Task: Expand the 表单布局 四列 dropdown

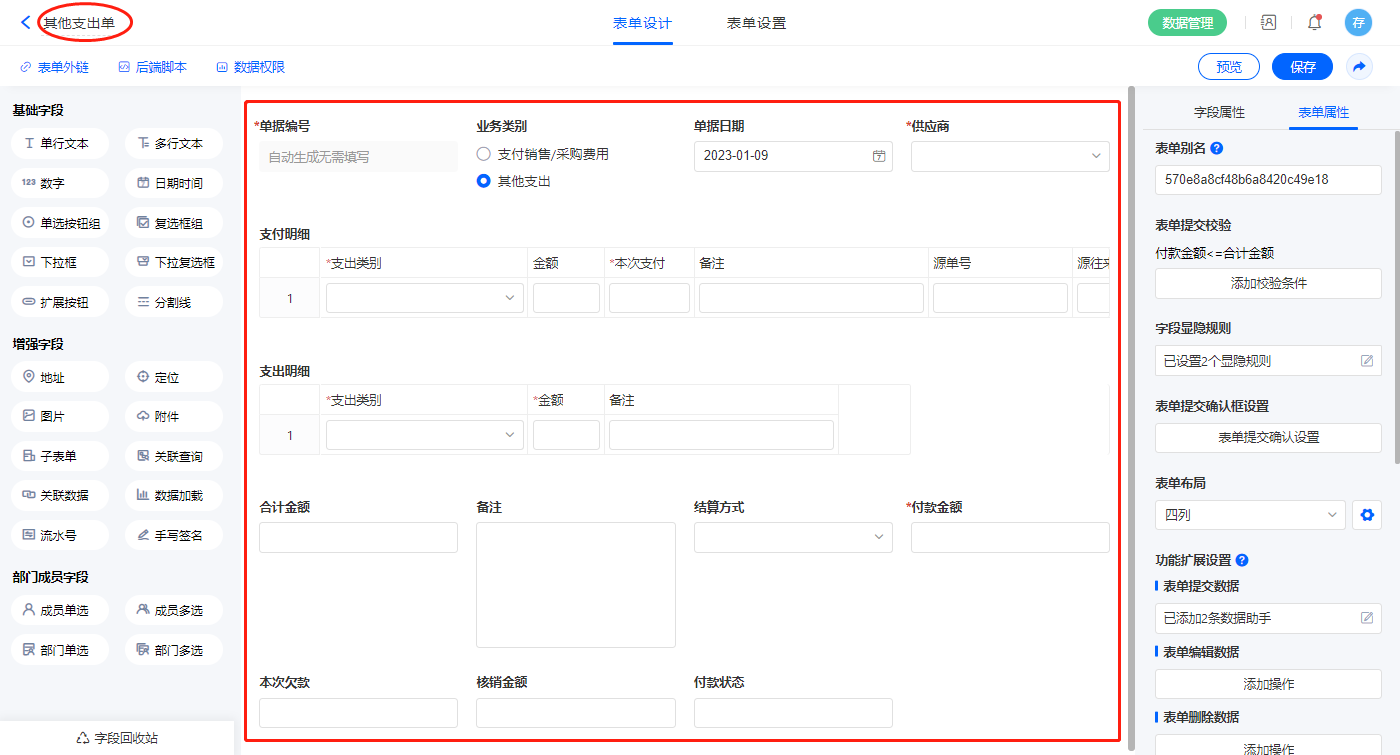Action: point(1250,515)
